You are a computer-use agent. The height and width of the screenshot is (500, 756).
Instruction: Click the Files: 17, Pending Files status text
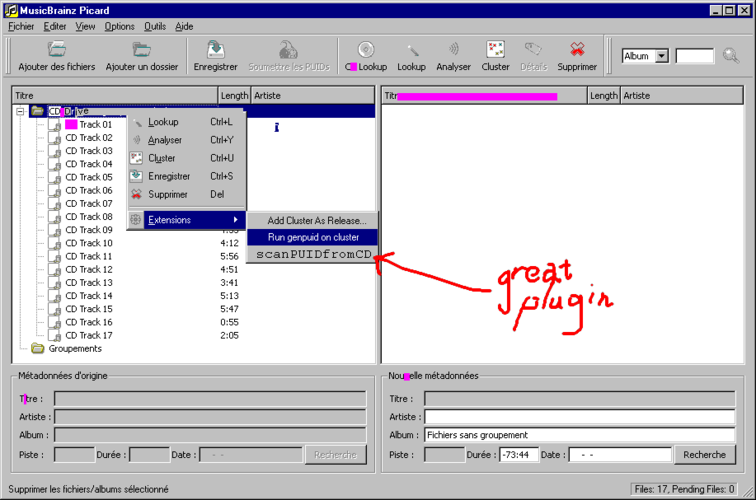(684, 489)
